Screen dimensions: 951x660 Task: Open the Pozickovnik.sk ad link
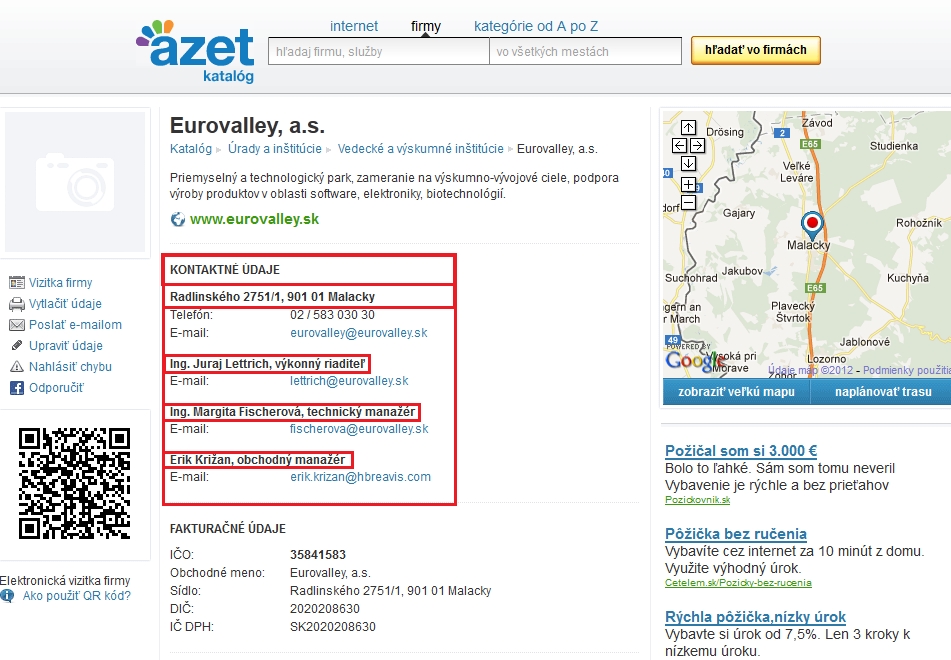[697, 500]
